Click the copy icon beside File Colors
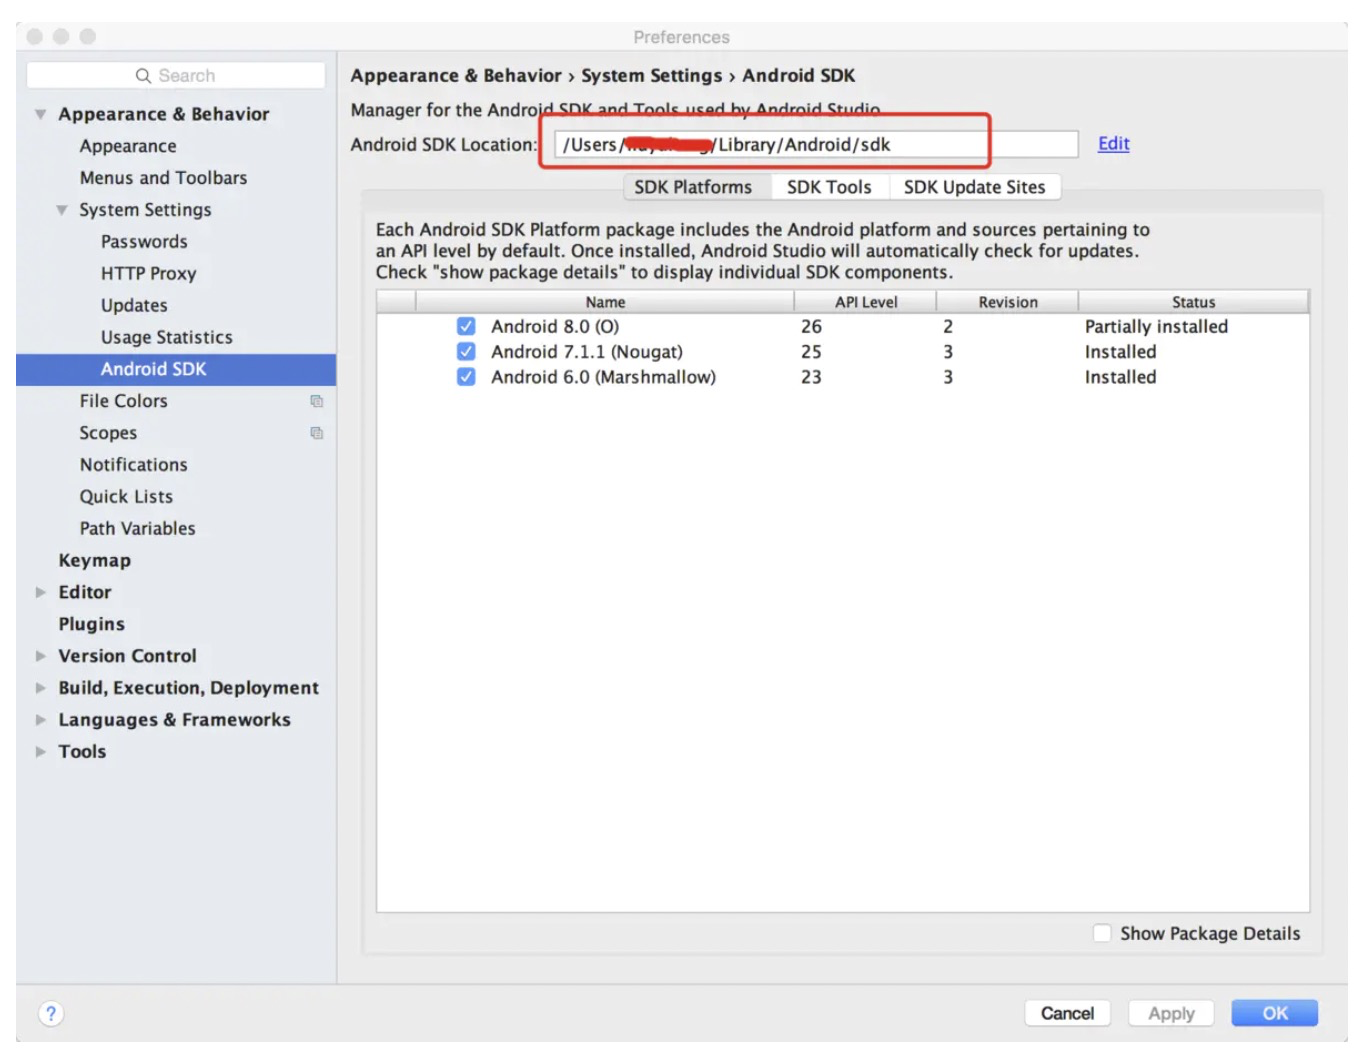Image resolution: width=1354 pixels, height=1048 pixels. coord(317,401)
